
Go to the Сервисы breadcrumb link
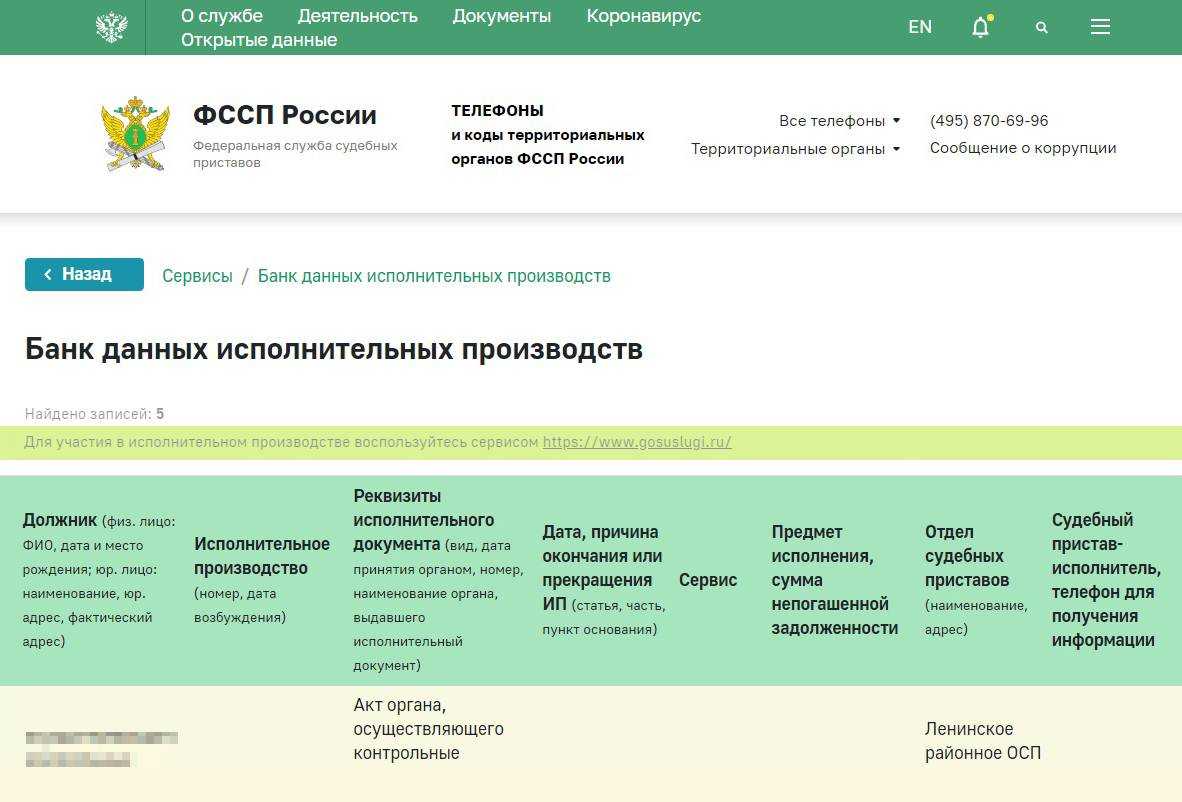pos(197,276)
